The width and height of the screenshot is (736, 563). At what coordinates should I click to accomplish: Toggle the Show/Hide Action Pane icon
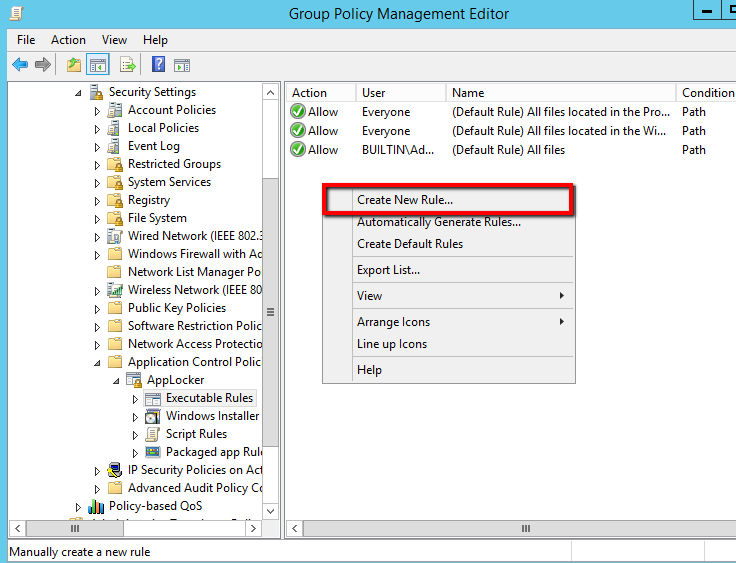(x=182, y=65)
